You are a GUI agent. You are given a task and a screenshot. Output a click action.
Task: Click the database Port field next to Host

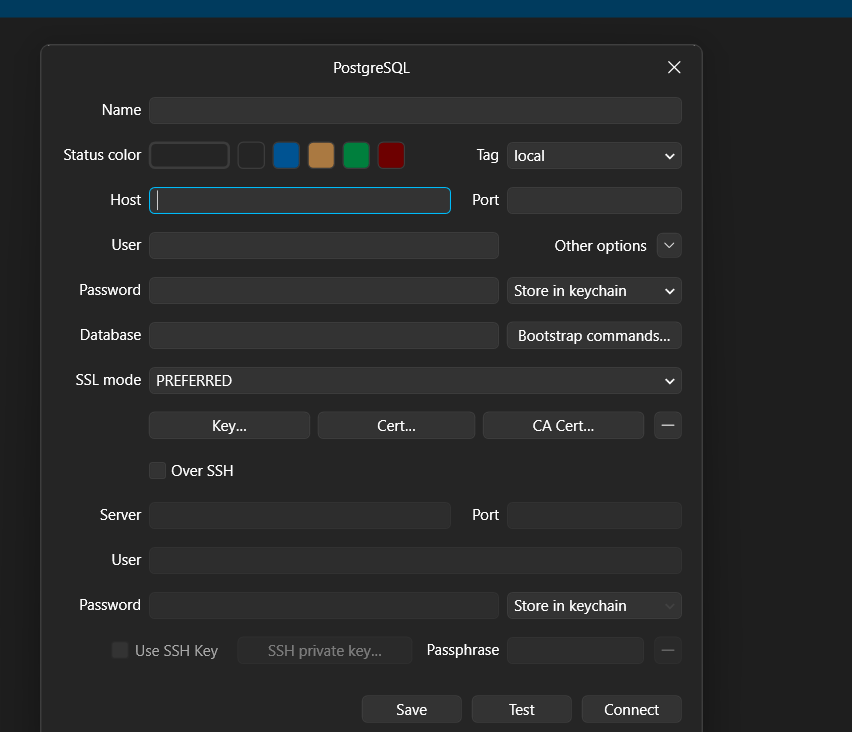point(594,201)
